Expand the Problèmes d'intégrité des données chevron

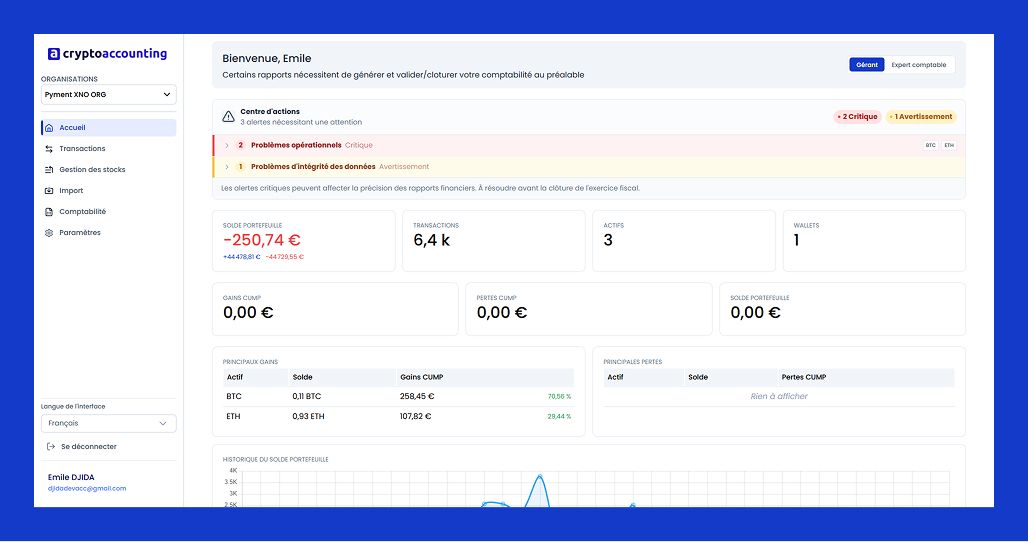click(227, 166)
